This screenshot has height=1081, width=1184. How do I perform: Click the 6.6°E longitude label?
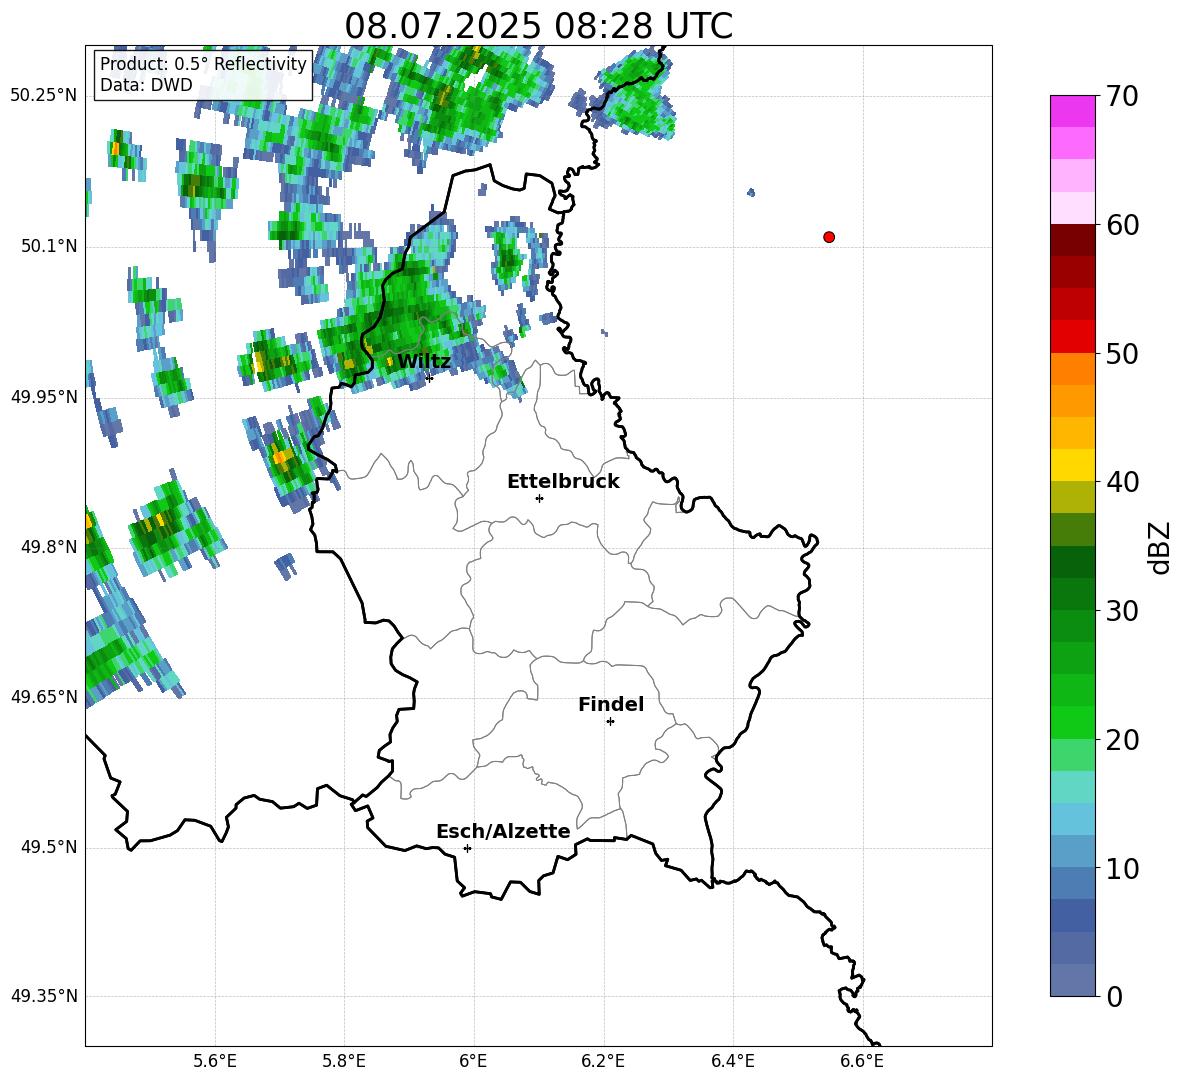[862, 1061]
